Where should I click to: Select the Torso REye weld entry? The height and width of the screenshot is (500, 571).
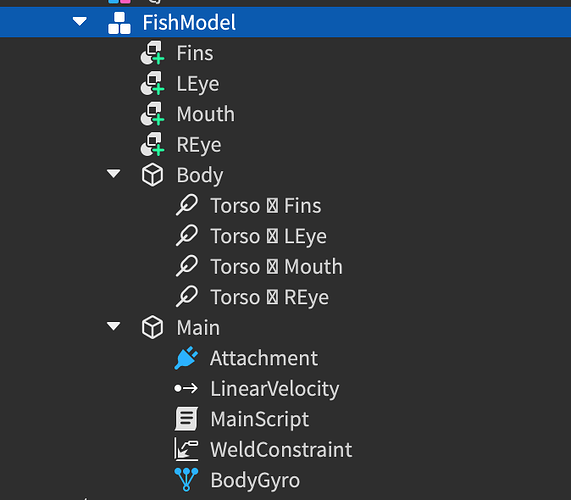[270, 297]
